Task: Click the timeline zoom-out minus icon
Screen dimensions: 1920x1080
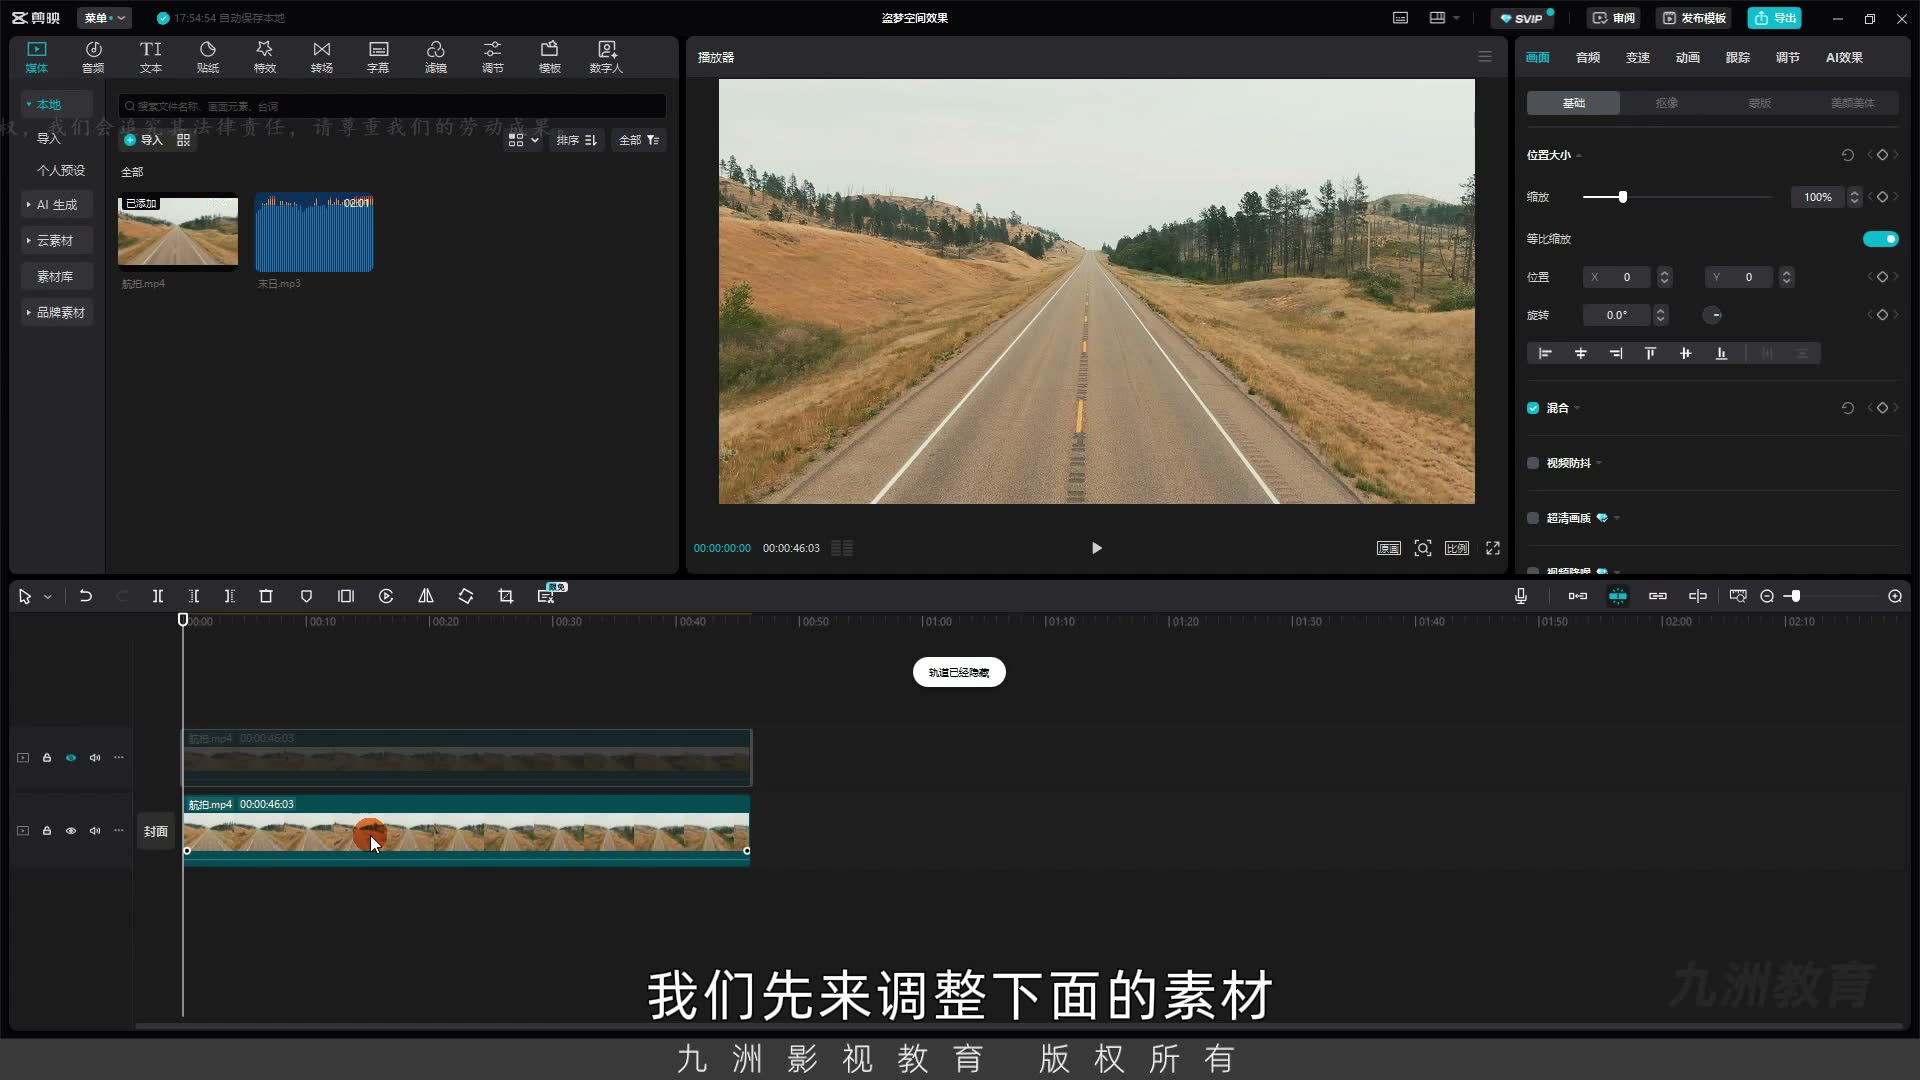Action: (1767, 596)
